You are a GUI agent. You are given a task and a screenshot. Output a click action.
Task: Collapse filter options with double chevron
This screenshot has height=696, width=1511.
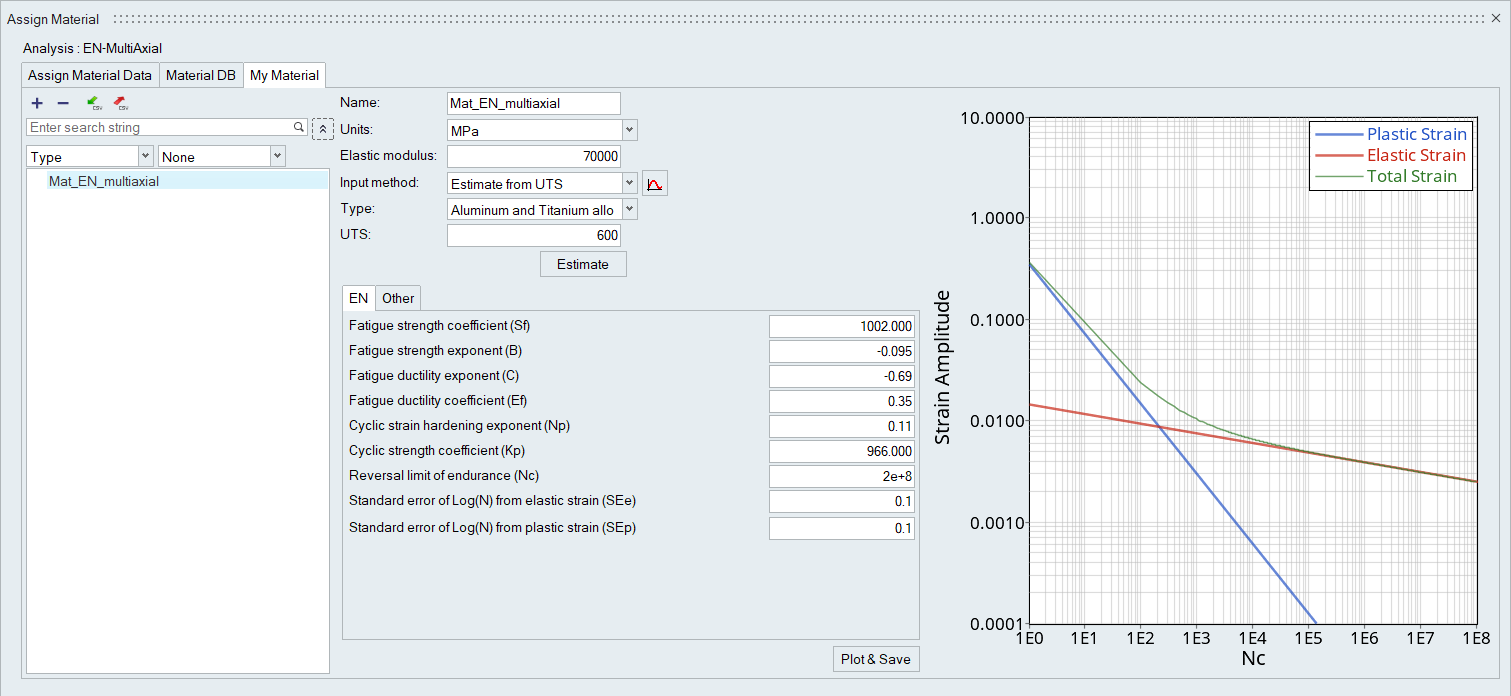[323, 130]
